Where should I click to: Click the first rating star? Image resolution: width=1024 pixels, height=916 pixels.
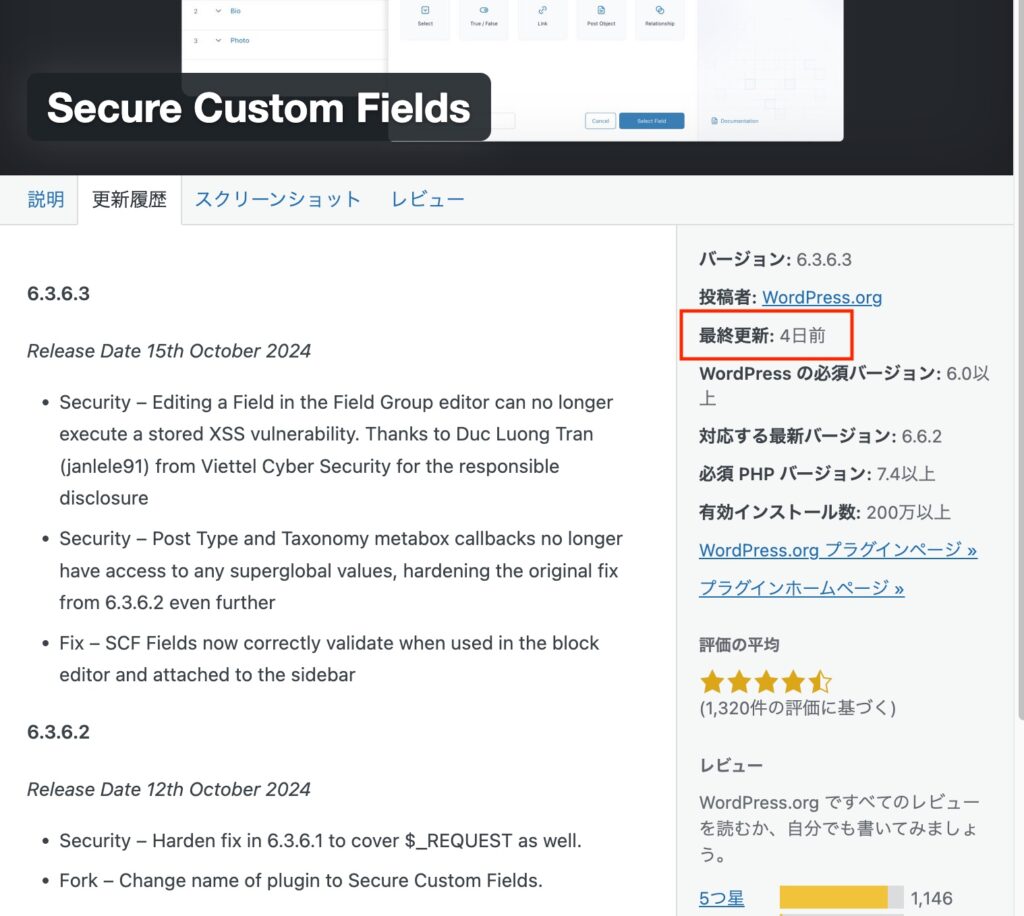point(712,682)
